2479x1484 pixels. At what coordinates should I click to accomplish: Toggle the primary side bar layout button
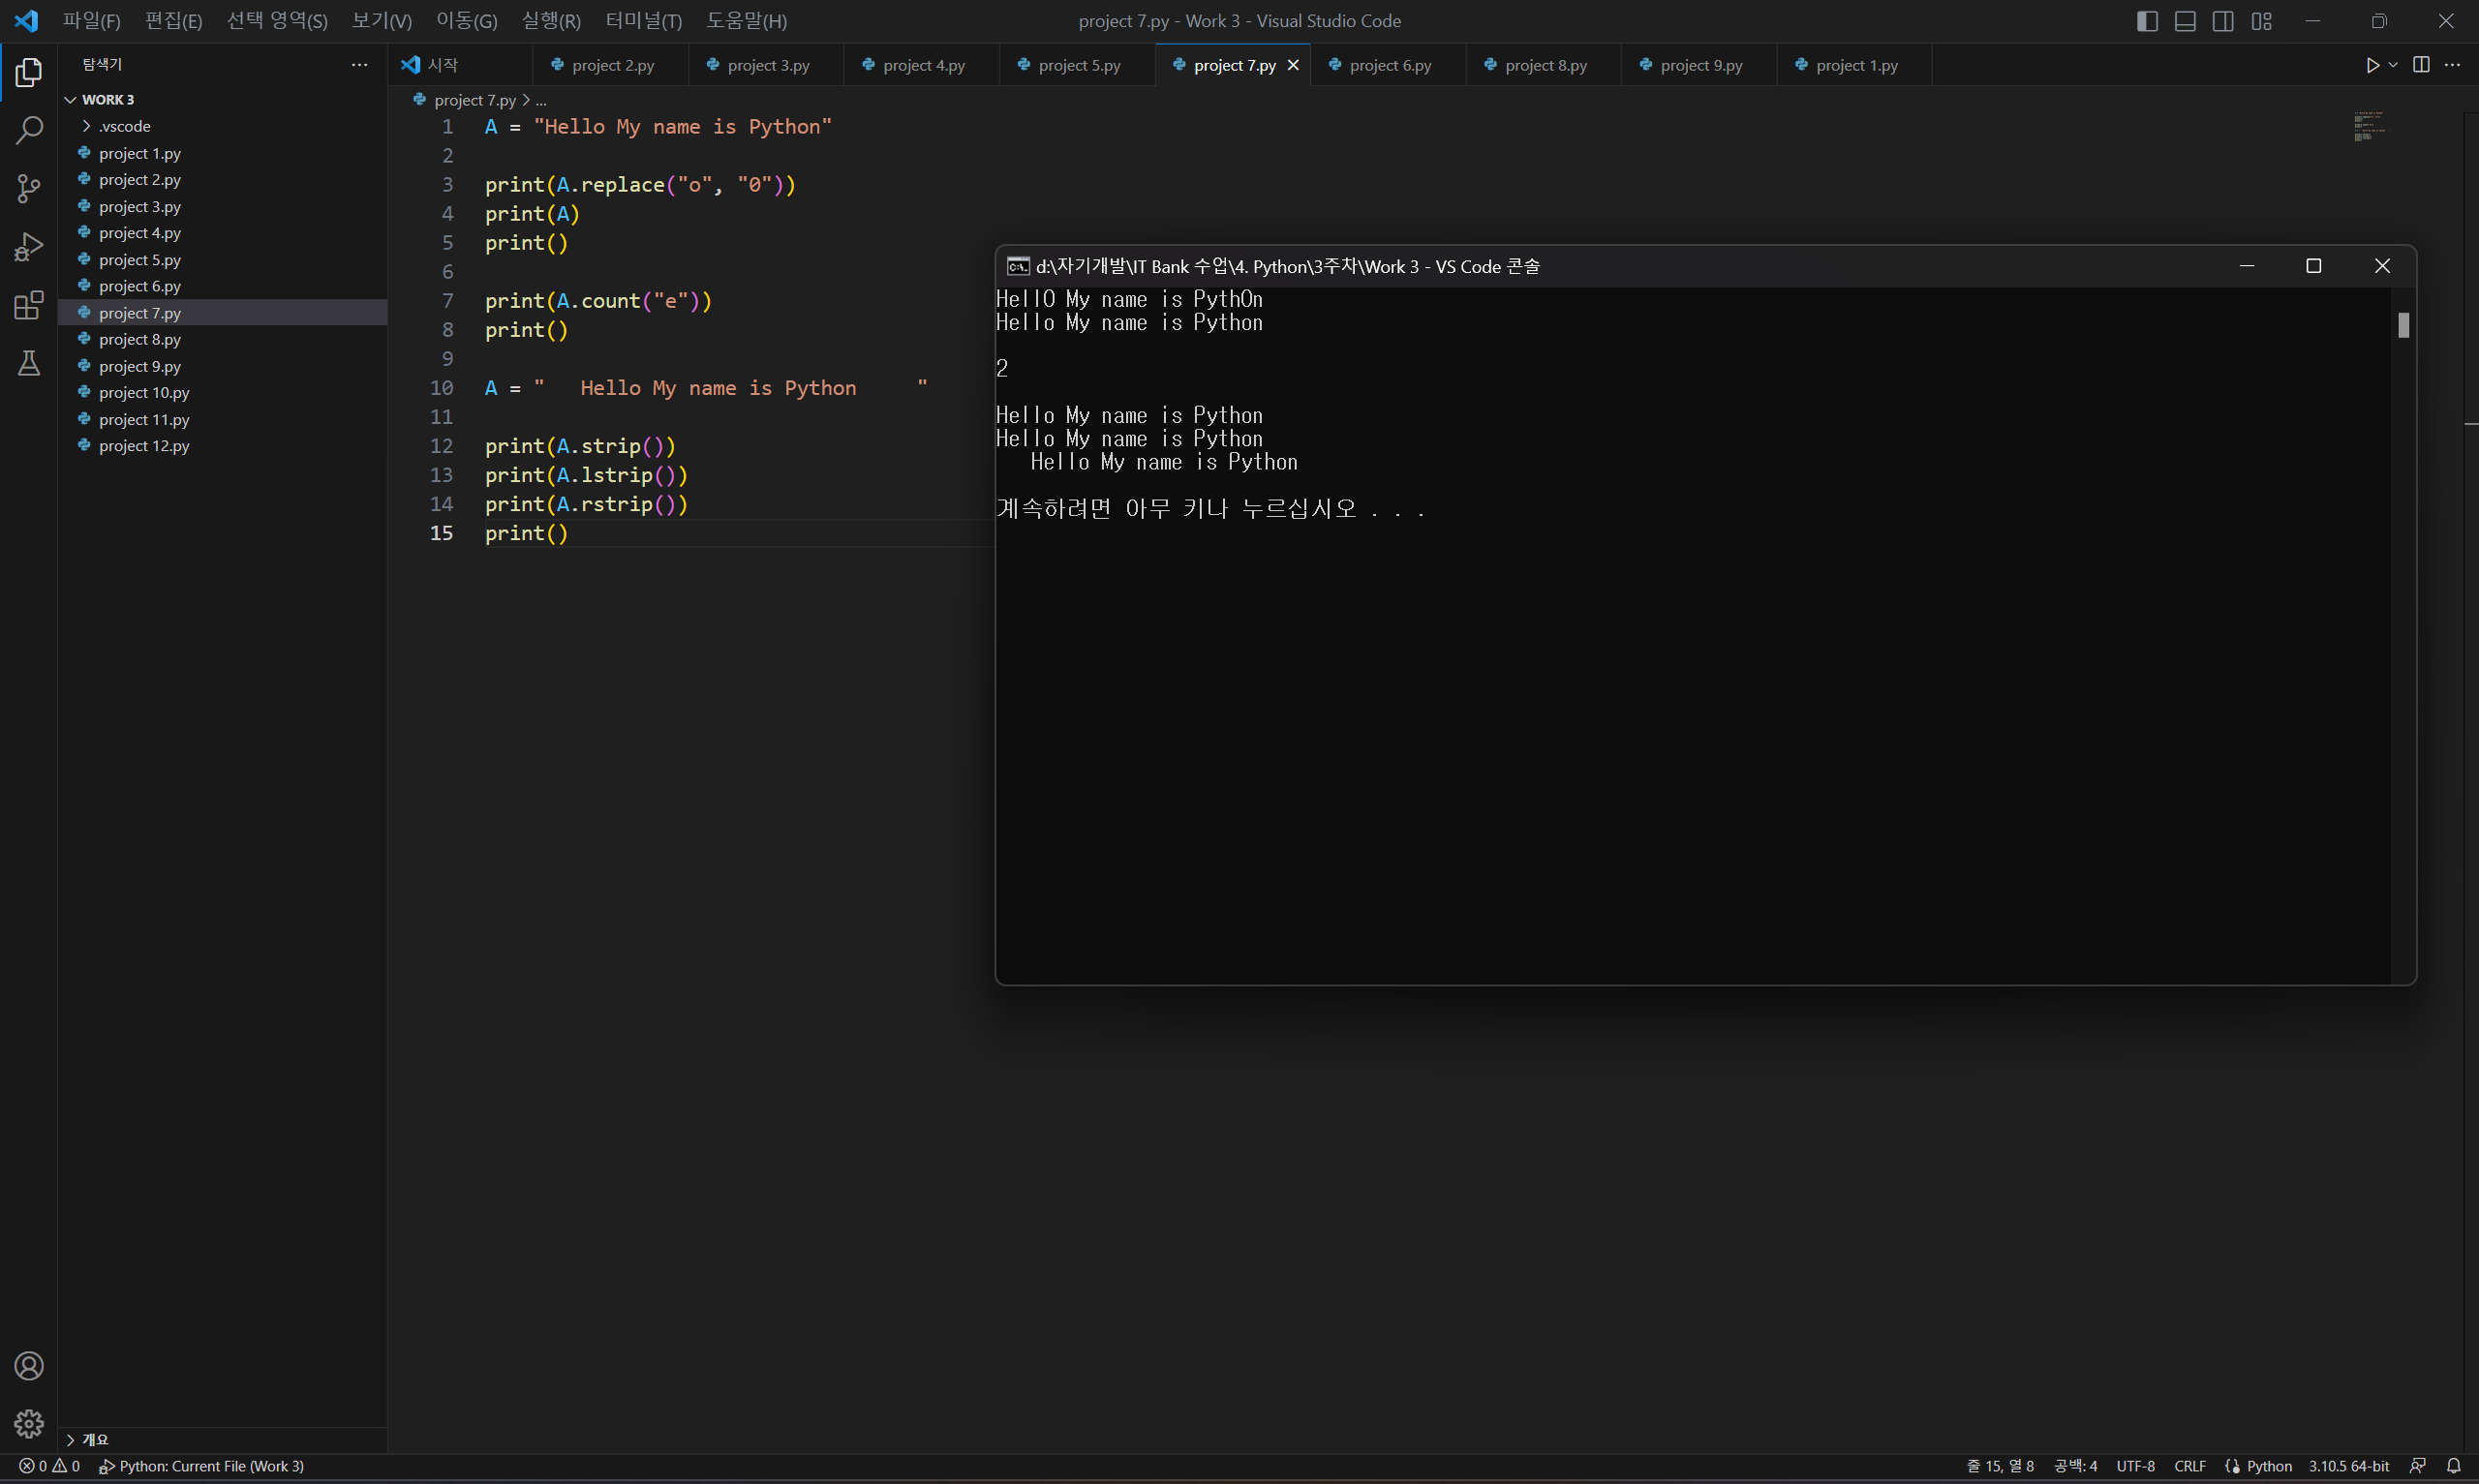pyautogui.click(x=2147, y=21)
